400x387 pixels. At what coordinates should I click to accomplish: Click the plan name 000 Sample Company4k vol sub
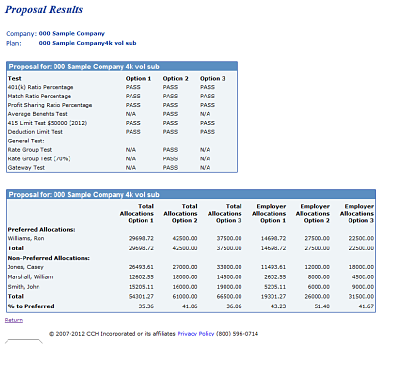pos(87,43)
